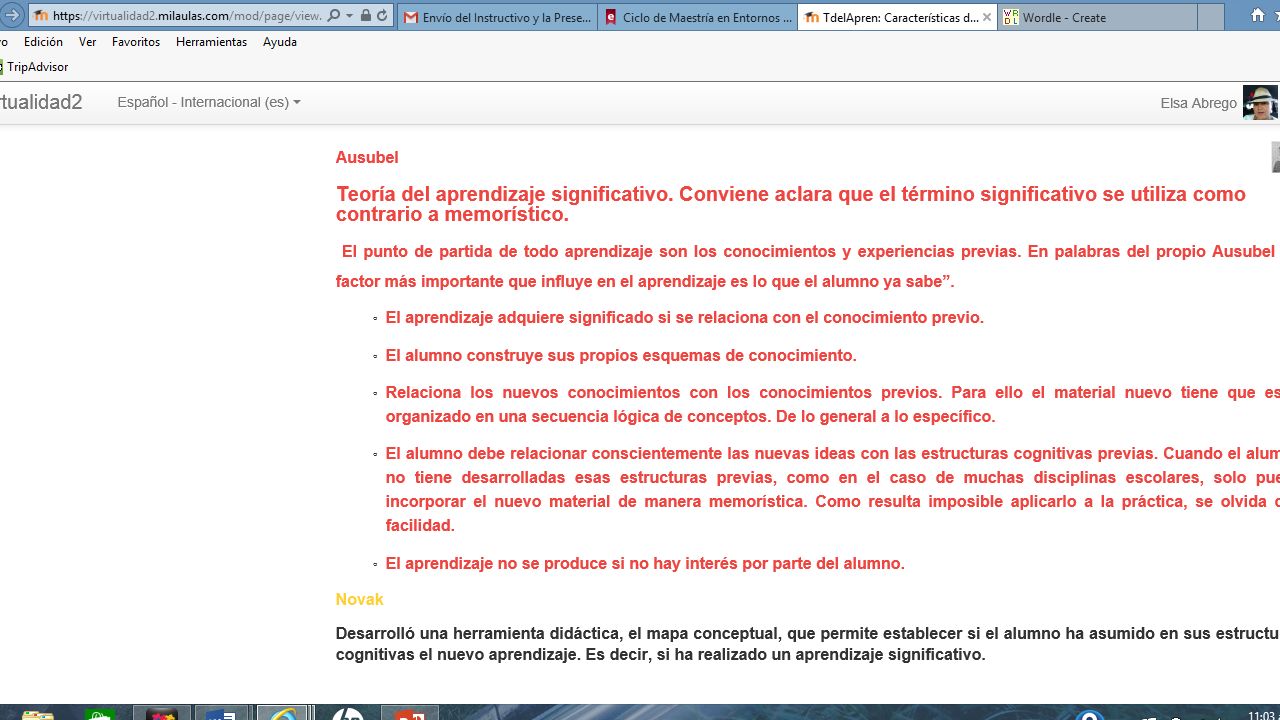Open the address bar dropdown arrow
Screen dimensions: 1280x720
coord(349,16)
